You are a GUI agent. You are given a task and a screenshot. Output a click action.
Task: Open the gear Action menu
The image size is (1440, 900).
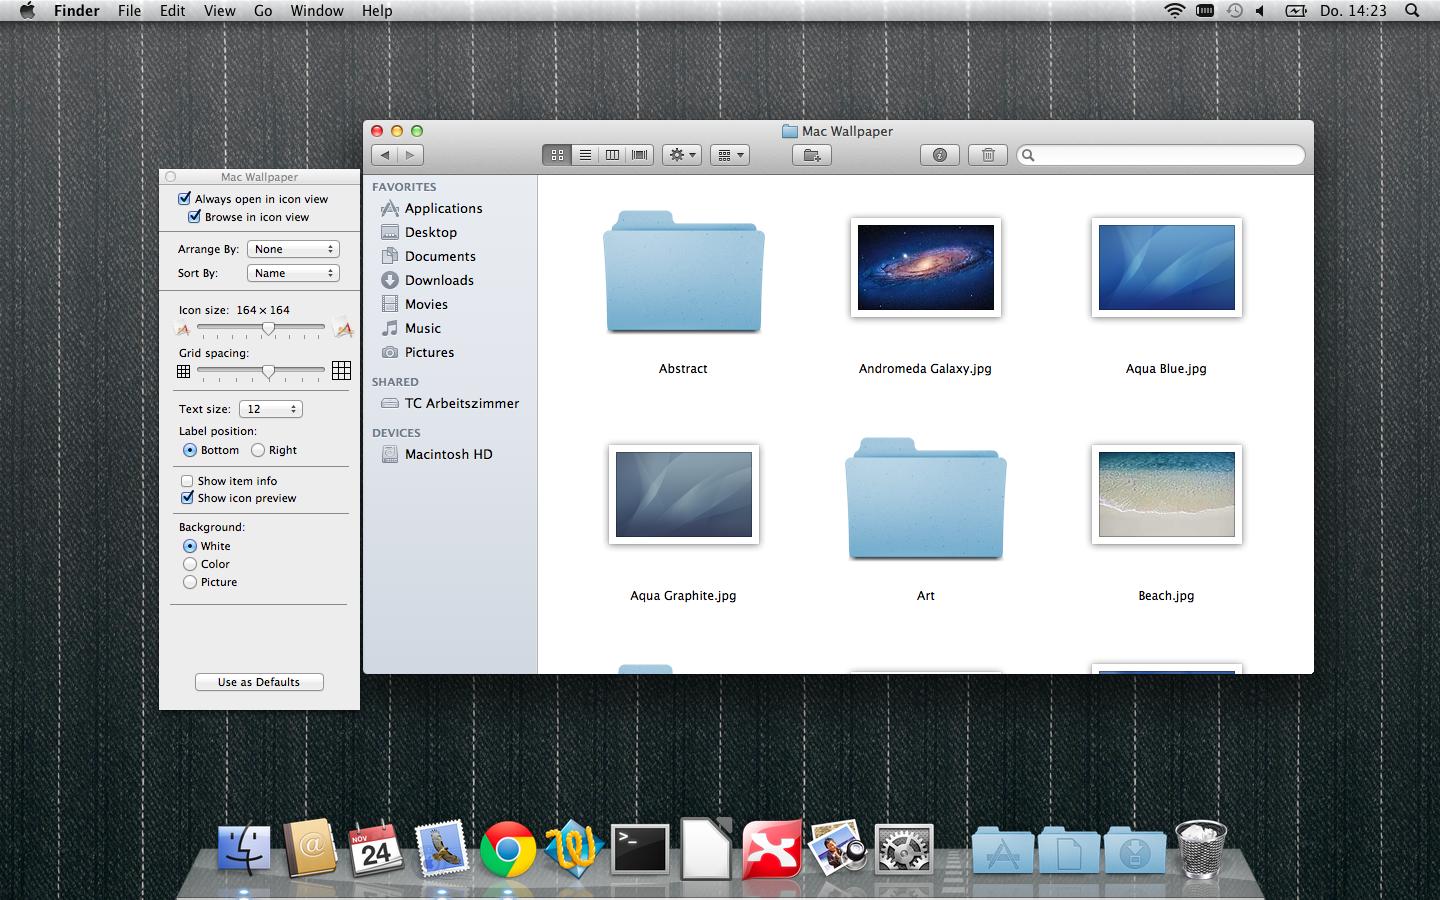click(682, 155)
